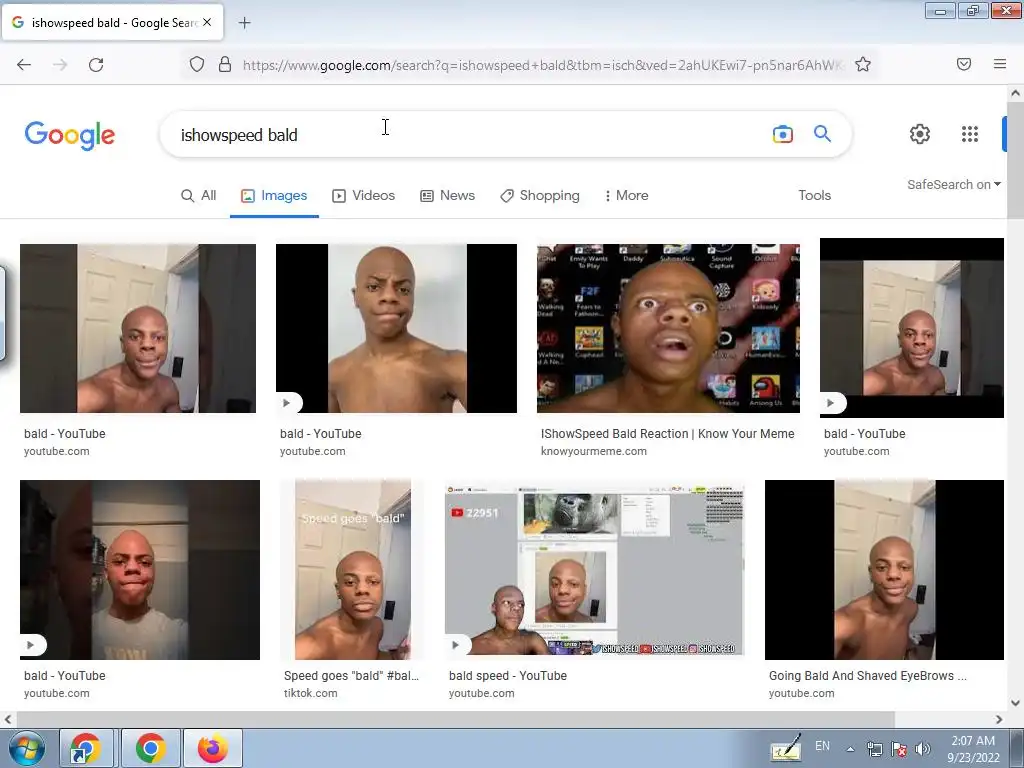This screenshot has height=768, width=1024.
Task: Click the tiktok.com source link
Action: 310,694
